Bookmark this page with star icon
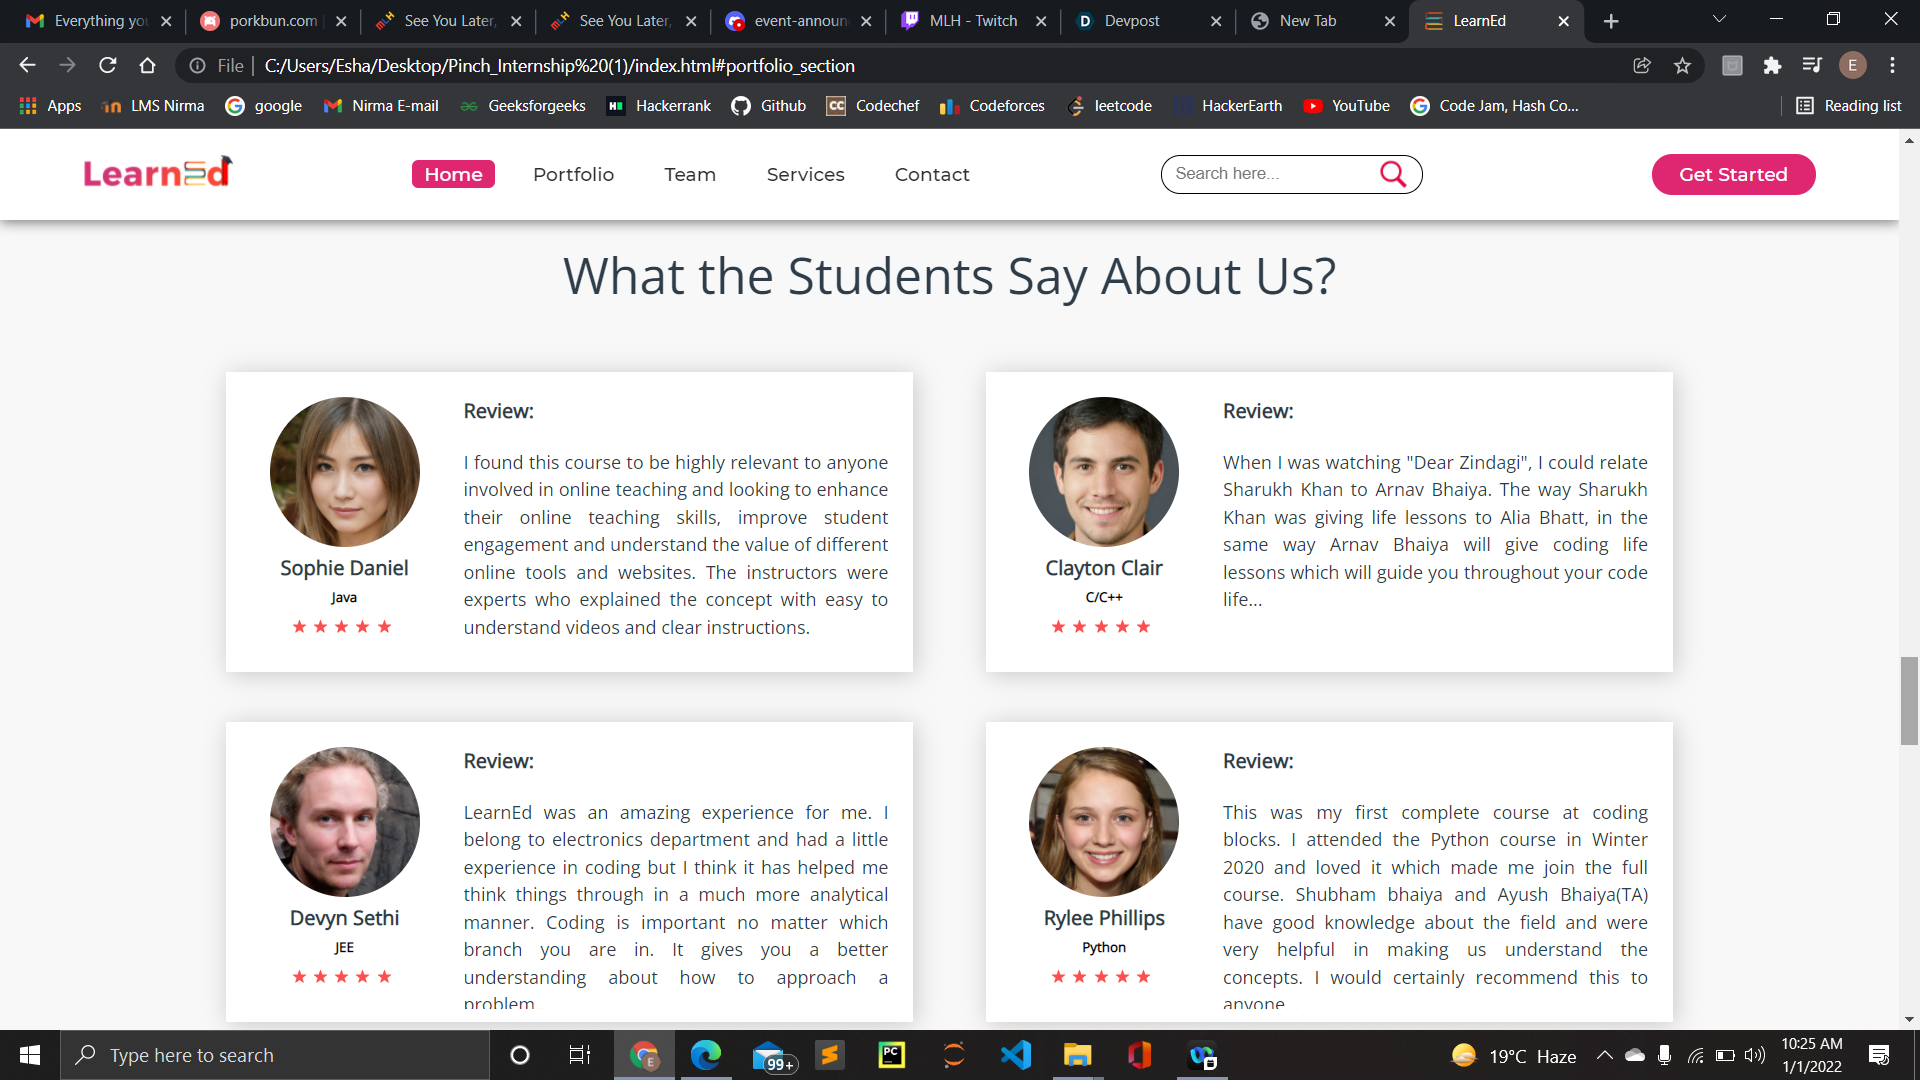 pyautogui.click(x=1682, y=66)
